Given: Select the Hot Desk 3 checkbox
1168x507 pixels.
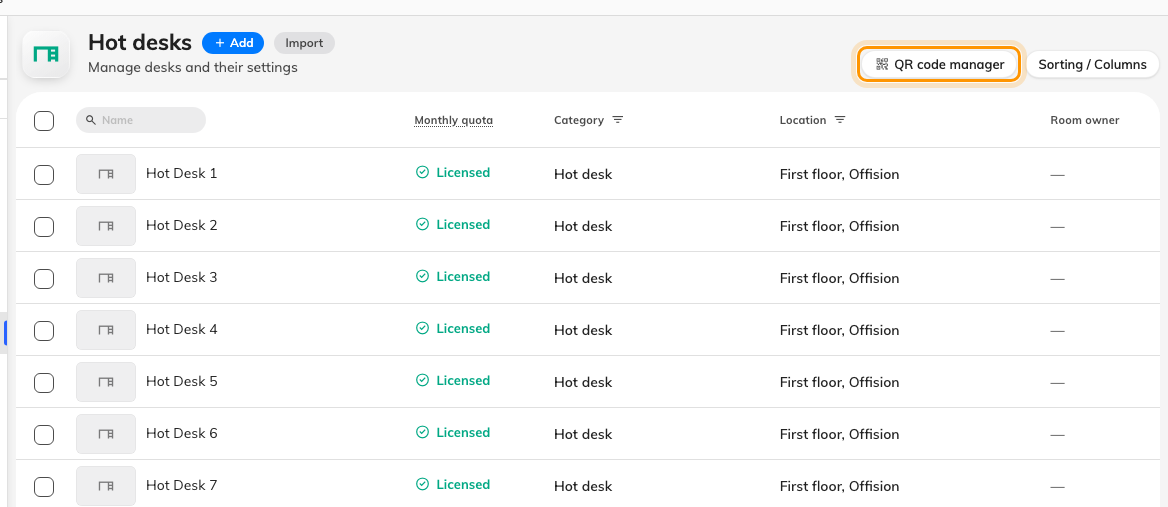Looking at the screenshot, I should point(44,279).
